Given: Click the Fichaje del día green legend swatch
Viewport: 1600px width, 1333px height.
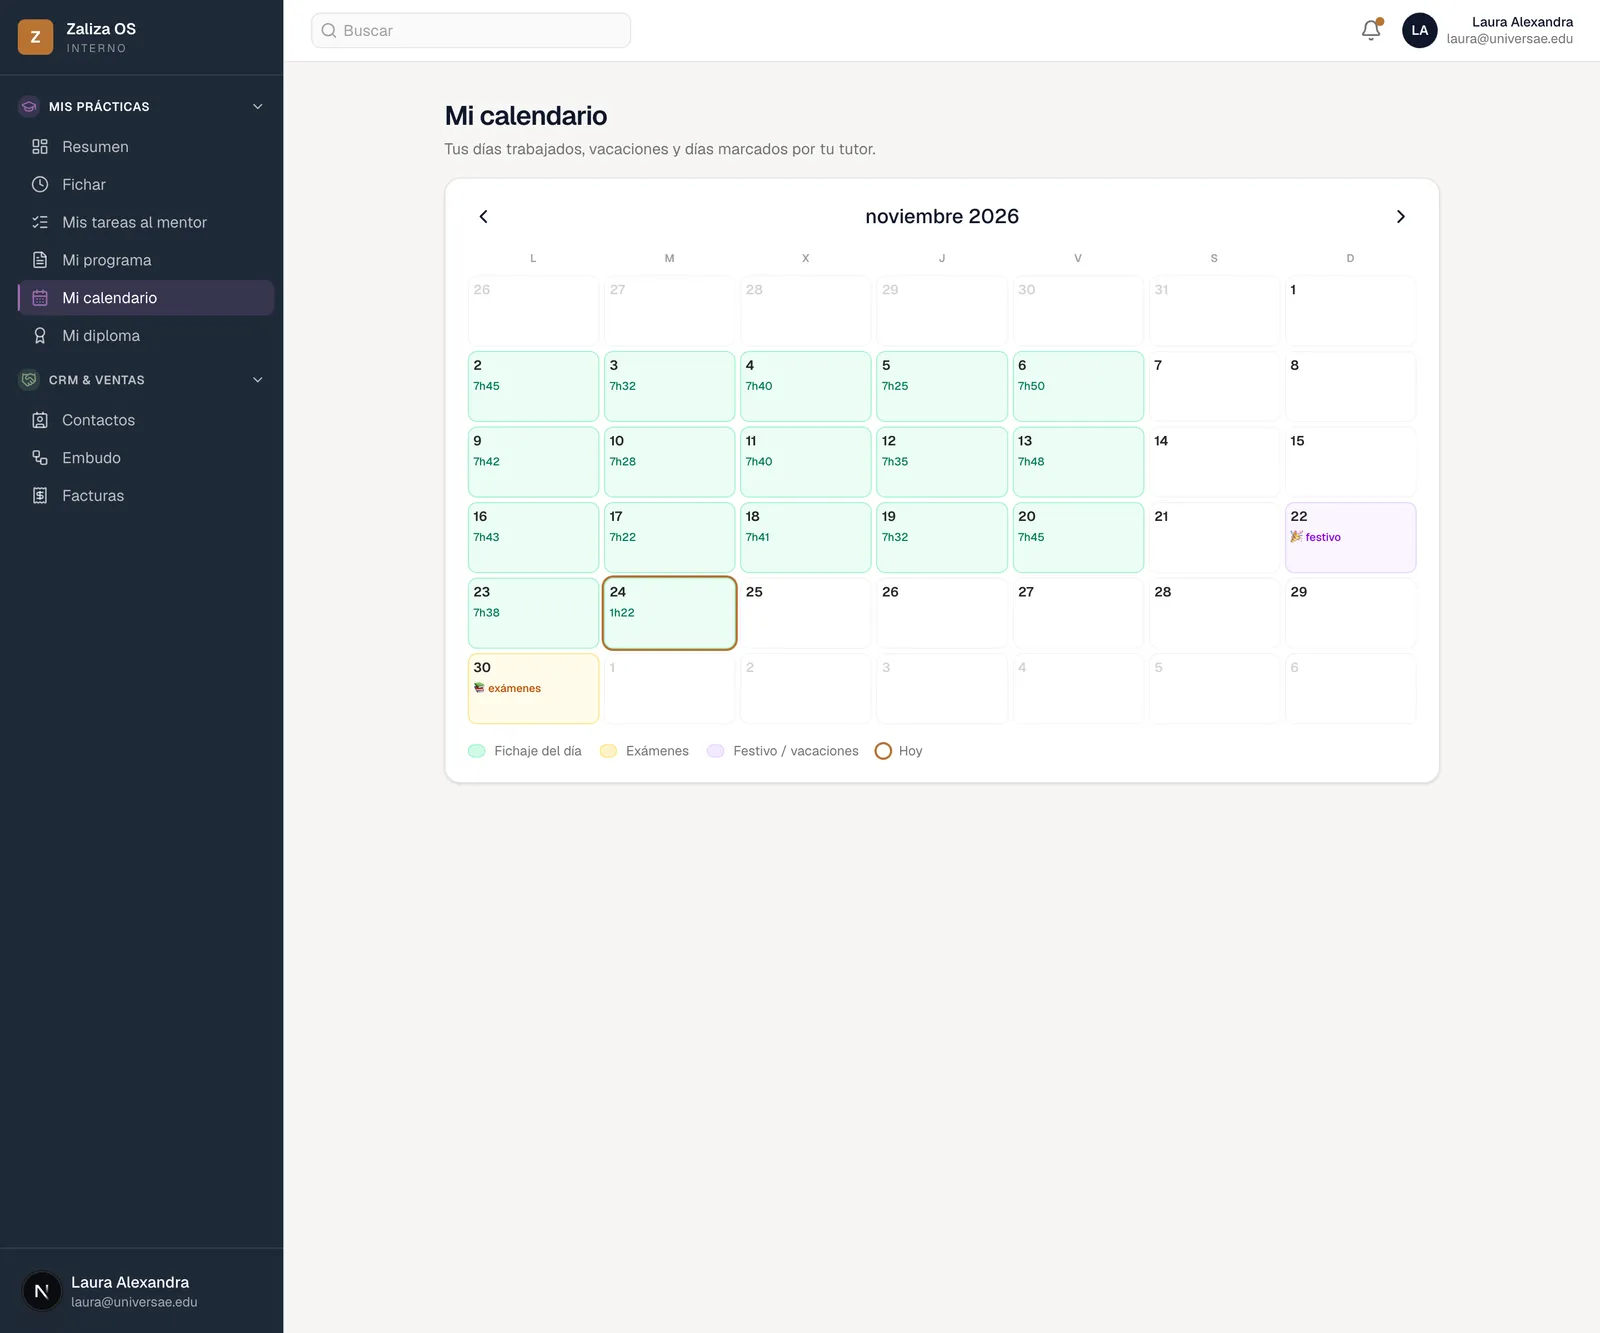Looking at the screenshot, I should point(477,751).
